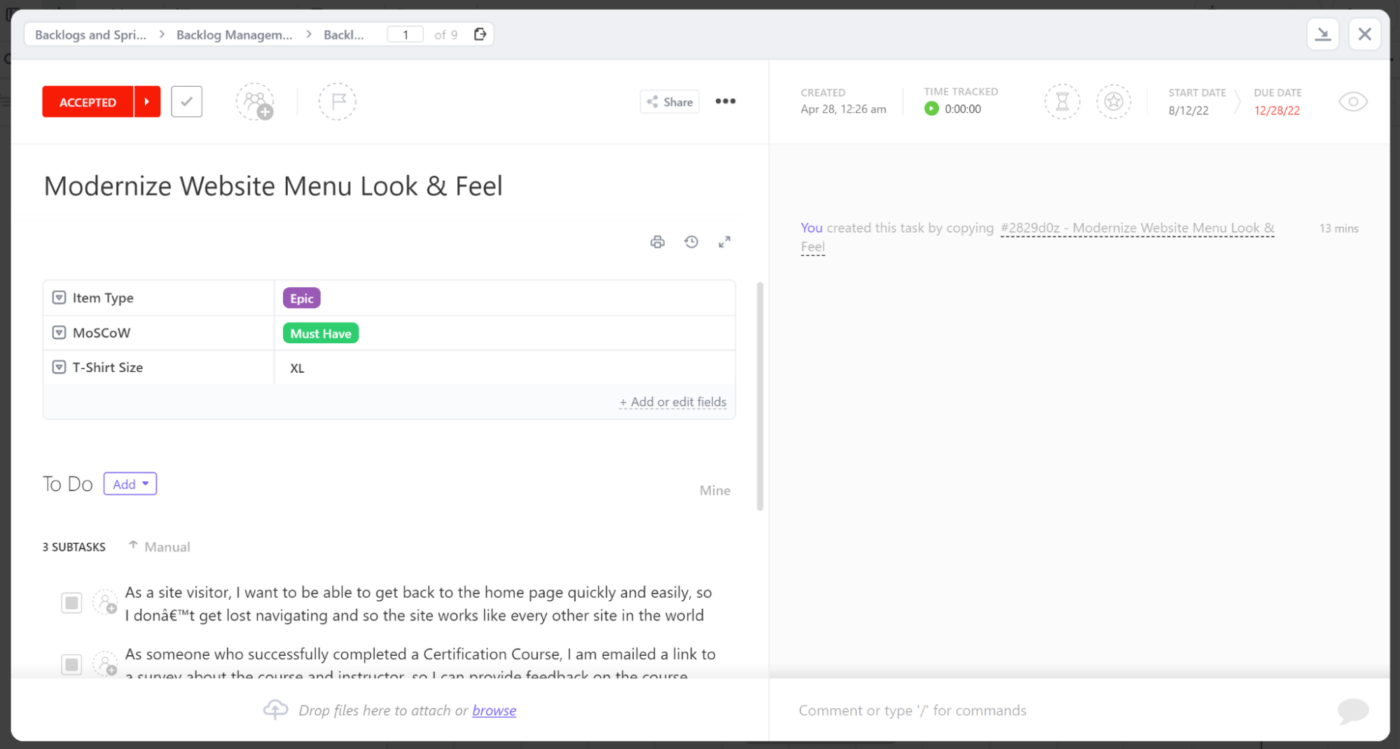This screenshot has width=1400, height=749.
Task: Open the To Do Add dropdown
Action: [x=130, y=484]
